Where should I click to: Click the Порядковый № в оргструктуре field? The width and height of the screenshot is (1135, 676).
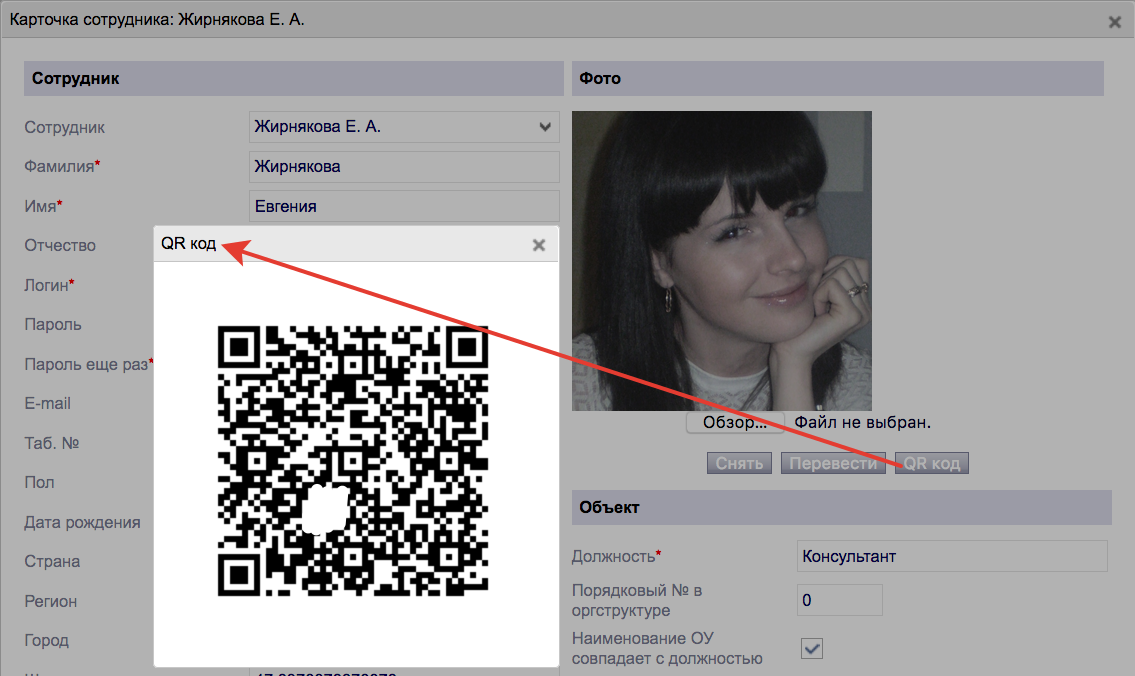[840, 600]
